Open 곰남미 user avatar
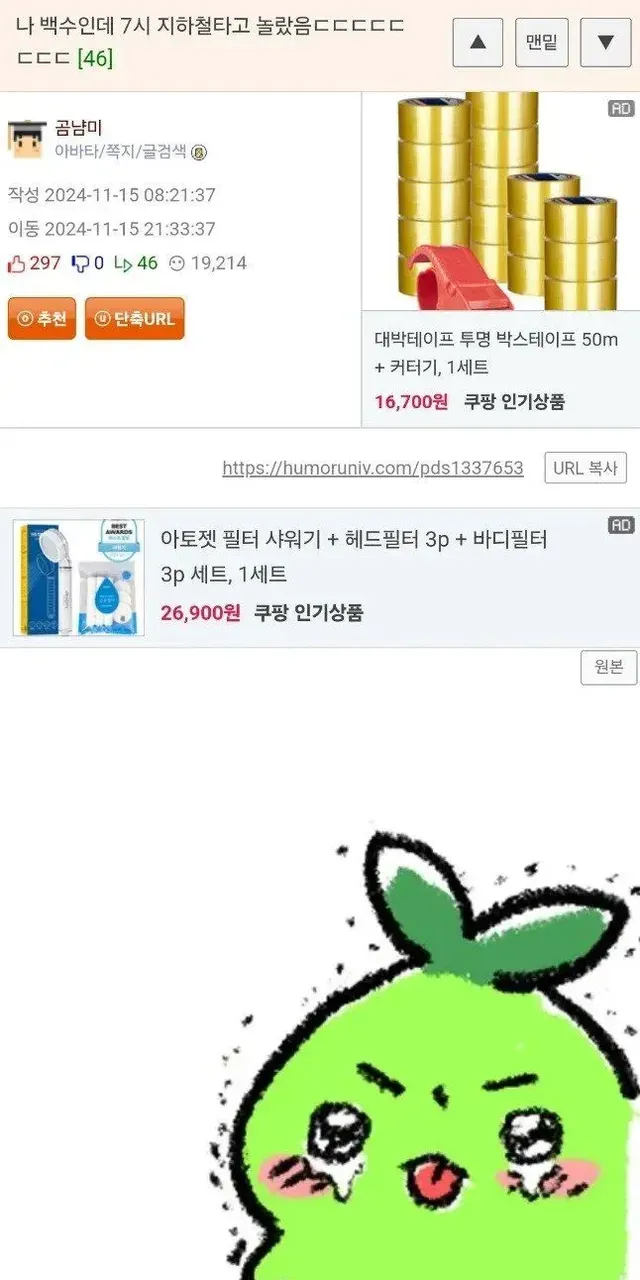This screenshot has height=1280, width=640. click(x=27, y=139)
